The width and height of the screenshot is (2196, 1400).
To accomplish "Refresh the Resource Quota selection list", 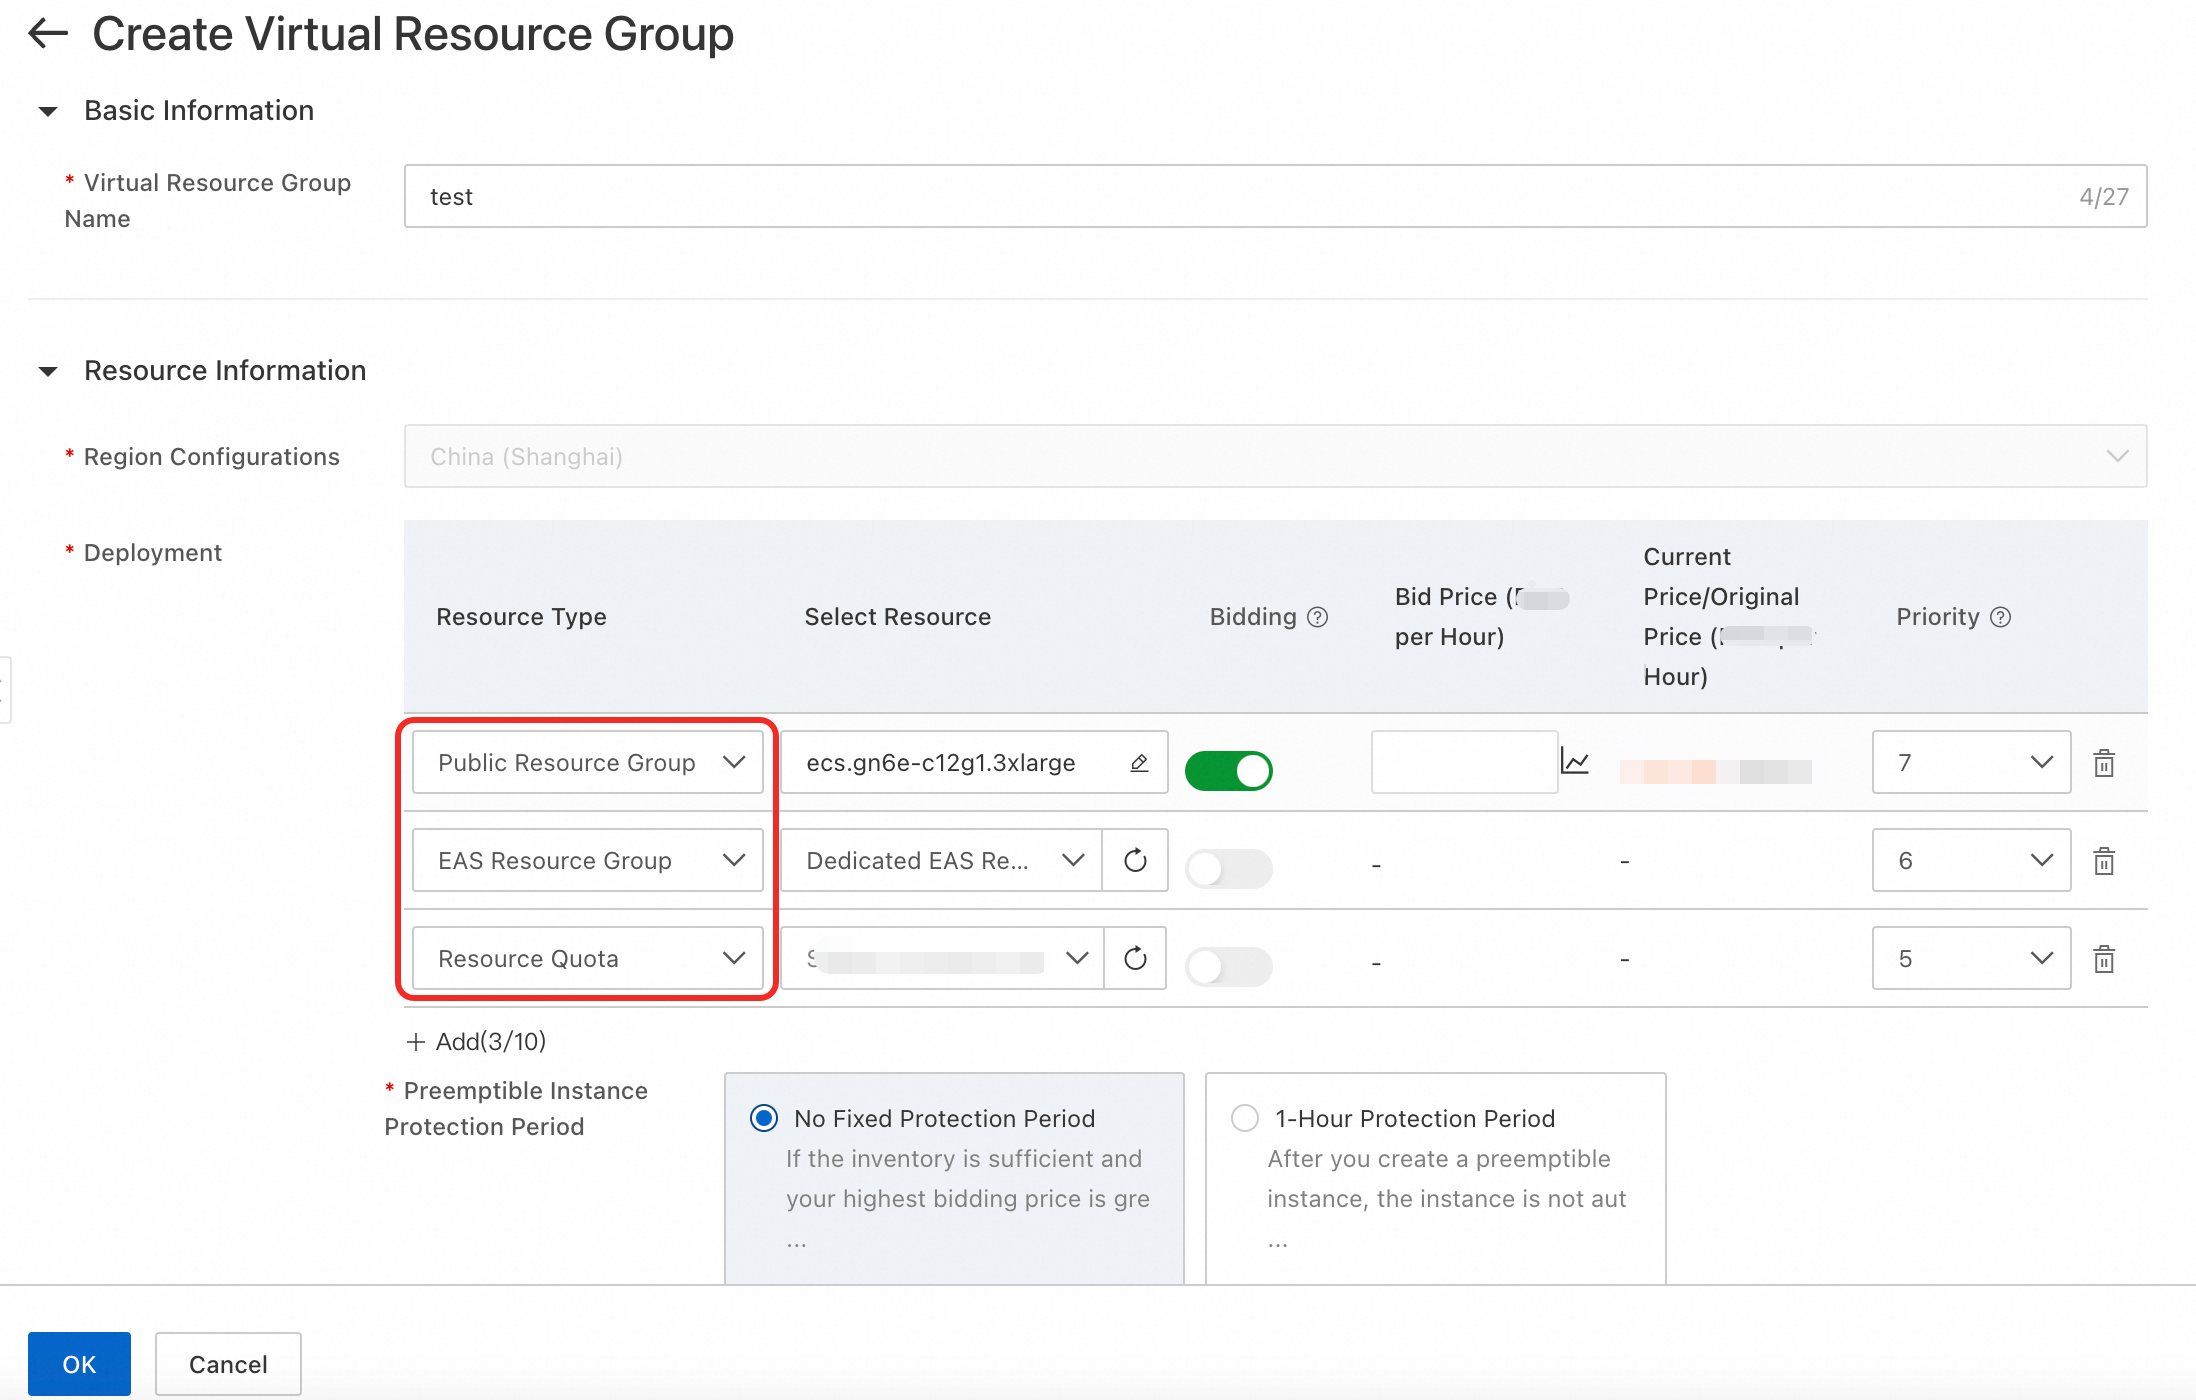I will (x=1135, y=959).
